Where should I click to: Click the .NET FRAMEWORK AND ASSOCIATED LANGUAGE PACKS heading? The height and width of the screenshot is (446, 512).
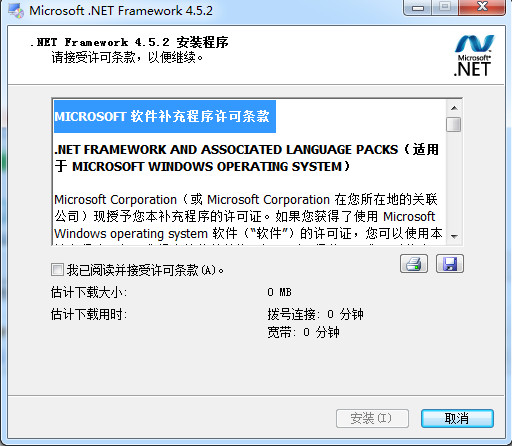coord(247,158)
